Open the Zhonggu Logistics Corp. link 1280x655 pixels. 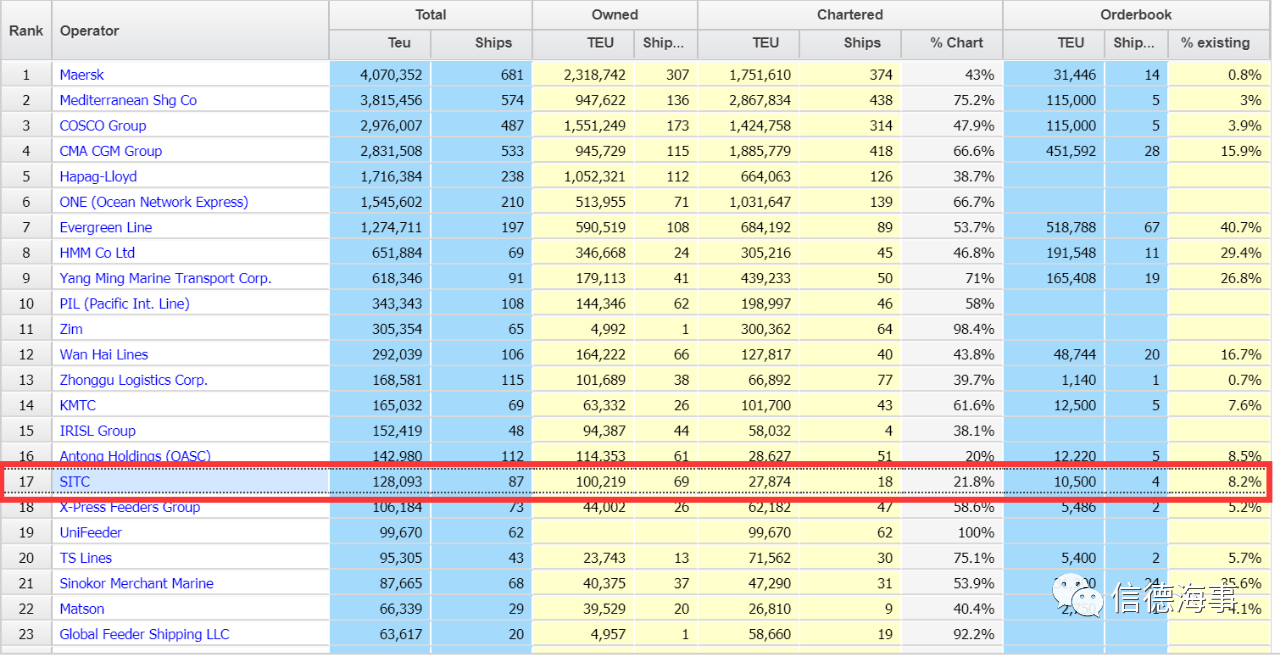134,380
